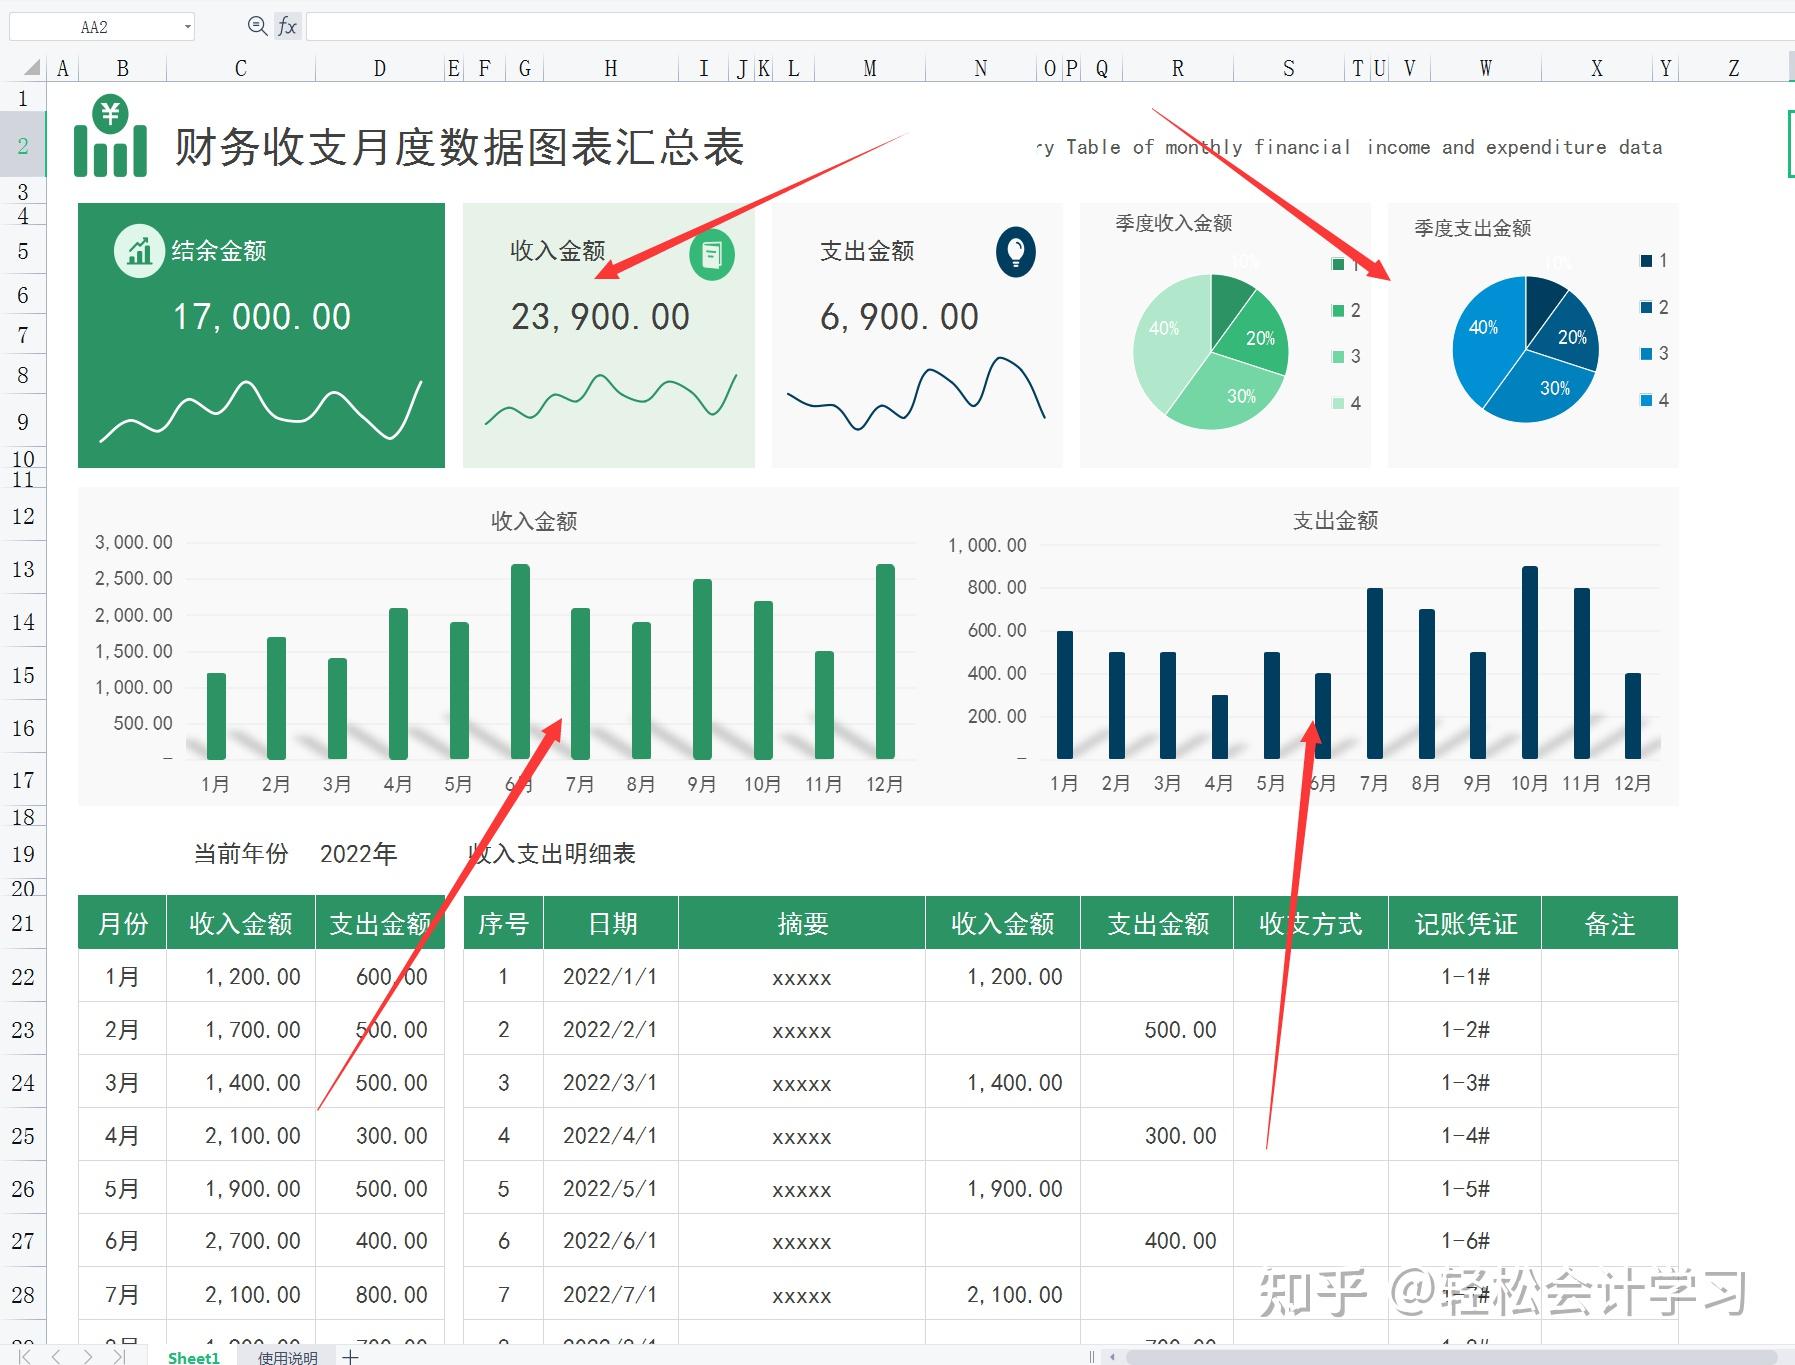Click the 当前年份 label cell
Image resolution: width=1795 pixels, height=1365 pixels.
[x=241, y=853]
